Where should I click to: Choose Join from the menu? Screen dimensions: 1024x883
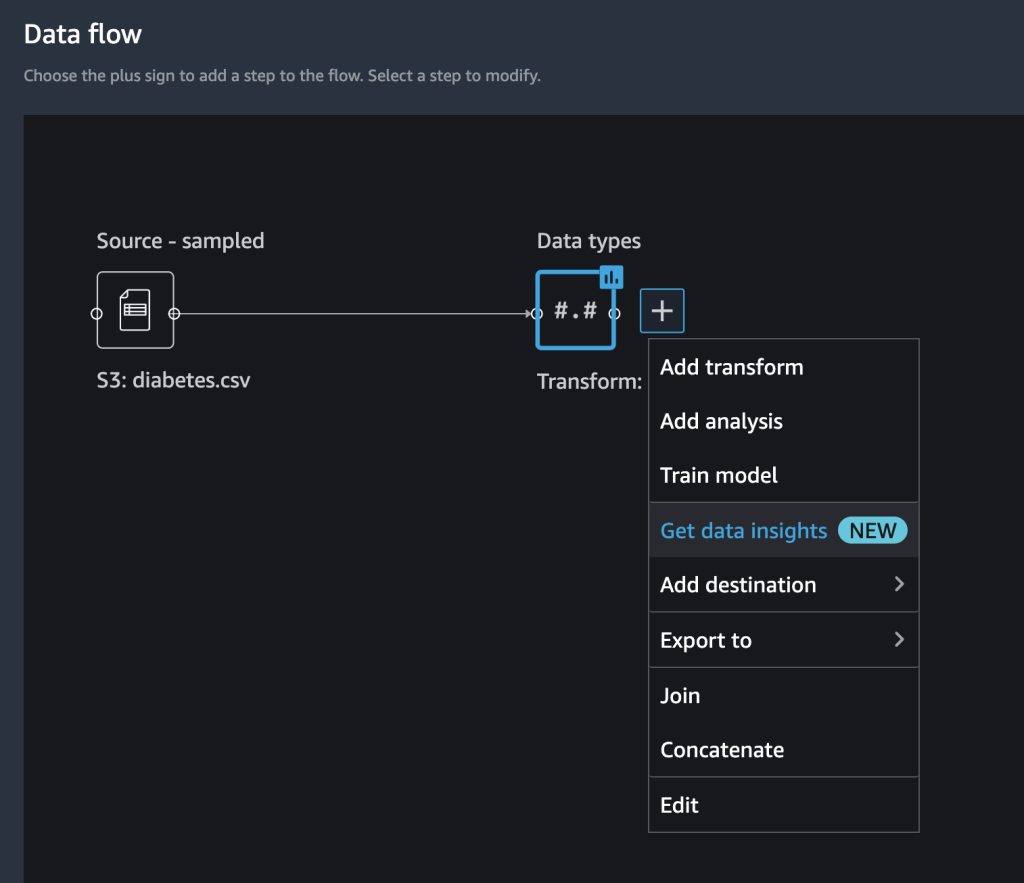(680, 695)
